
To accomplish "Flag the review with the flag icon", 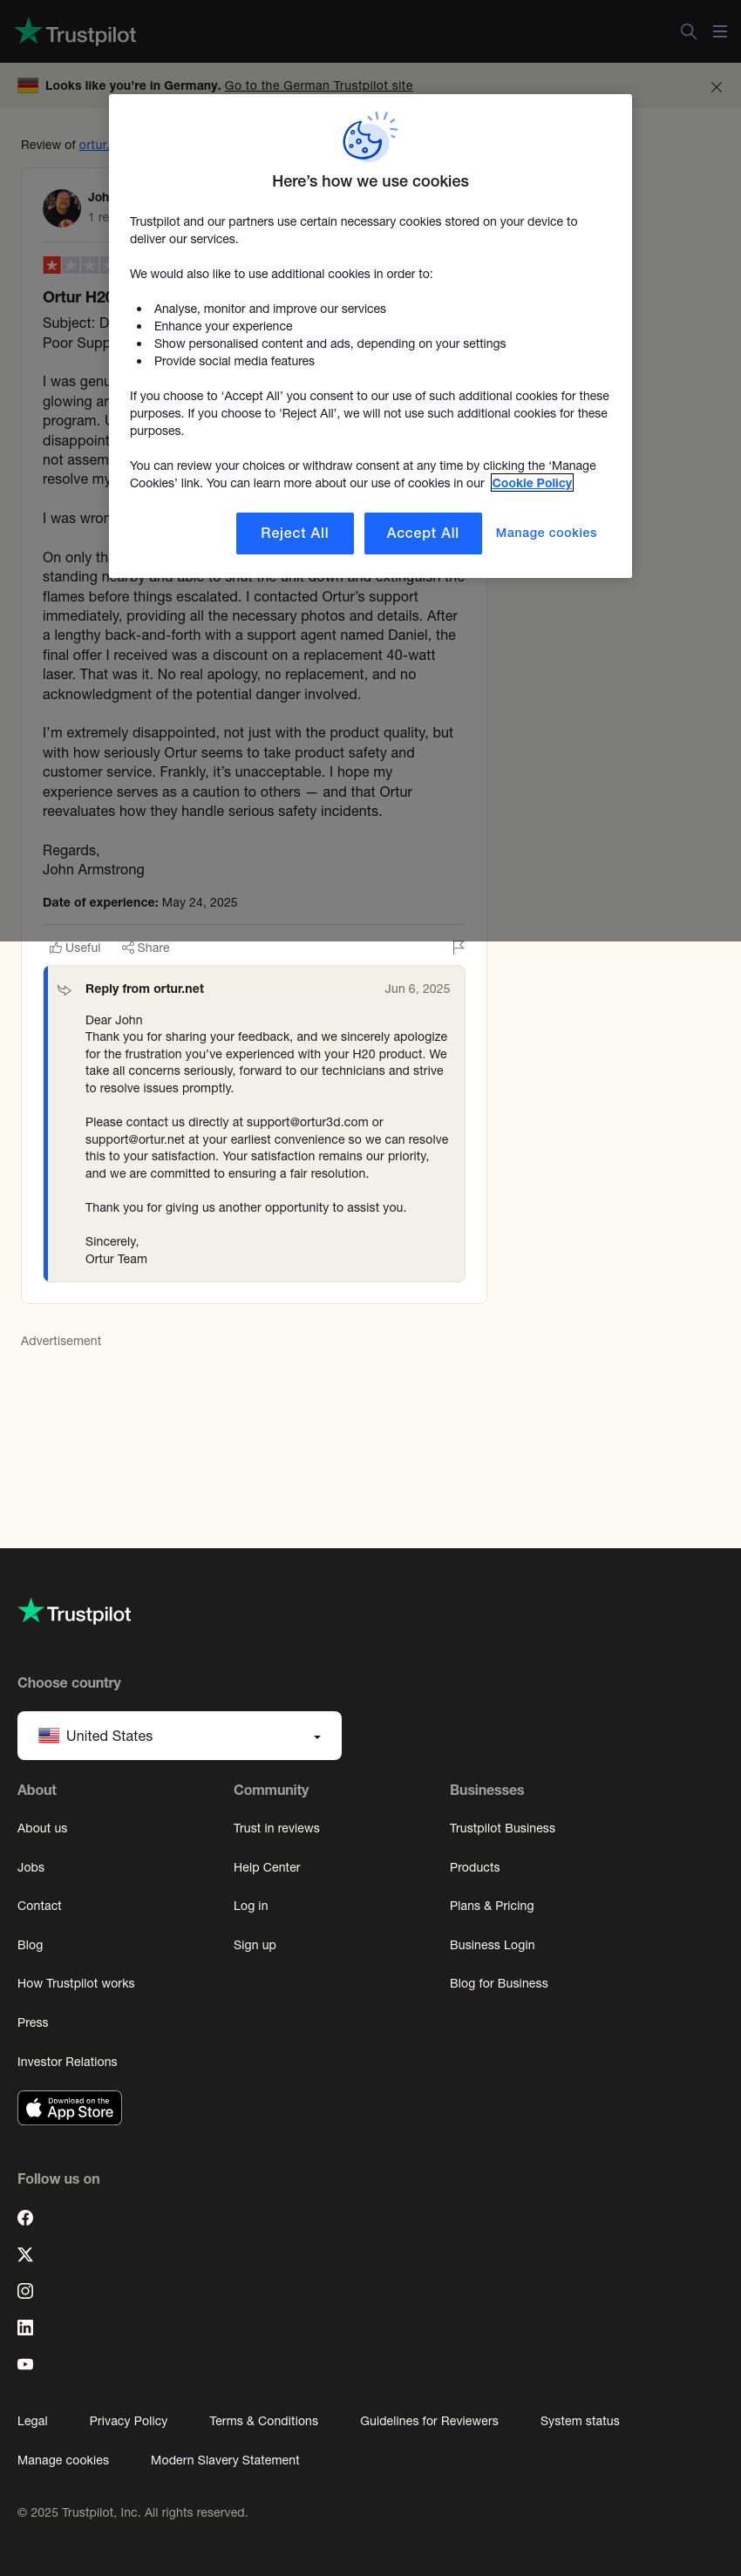I will (x=458, y=947).
